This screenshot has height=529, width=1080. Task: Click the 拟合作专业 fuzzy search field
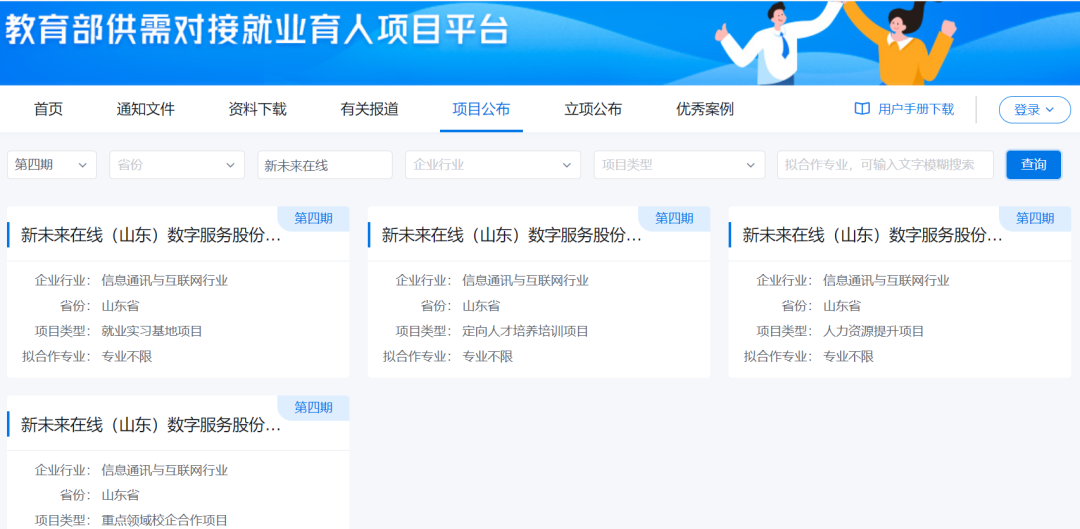885,165
